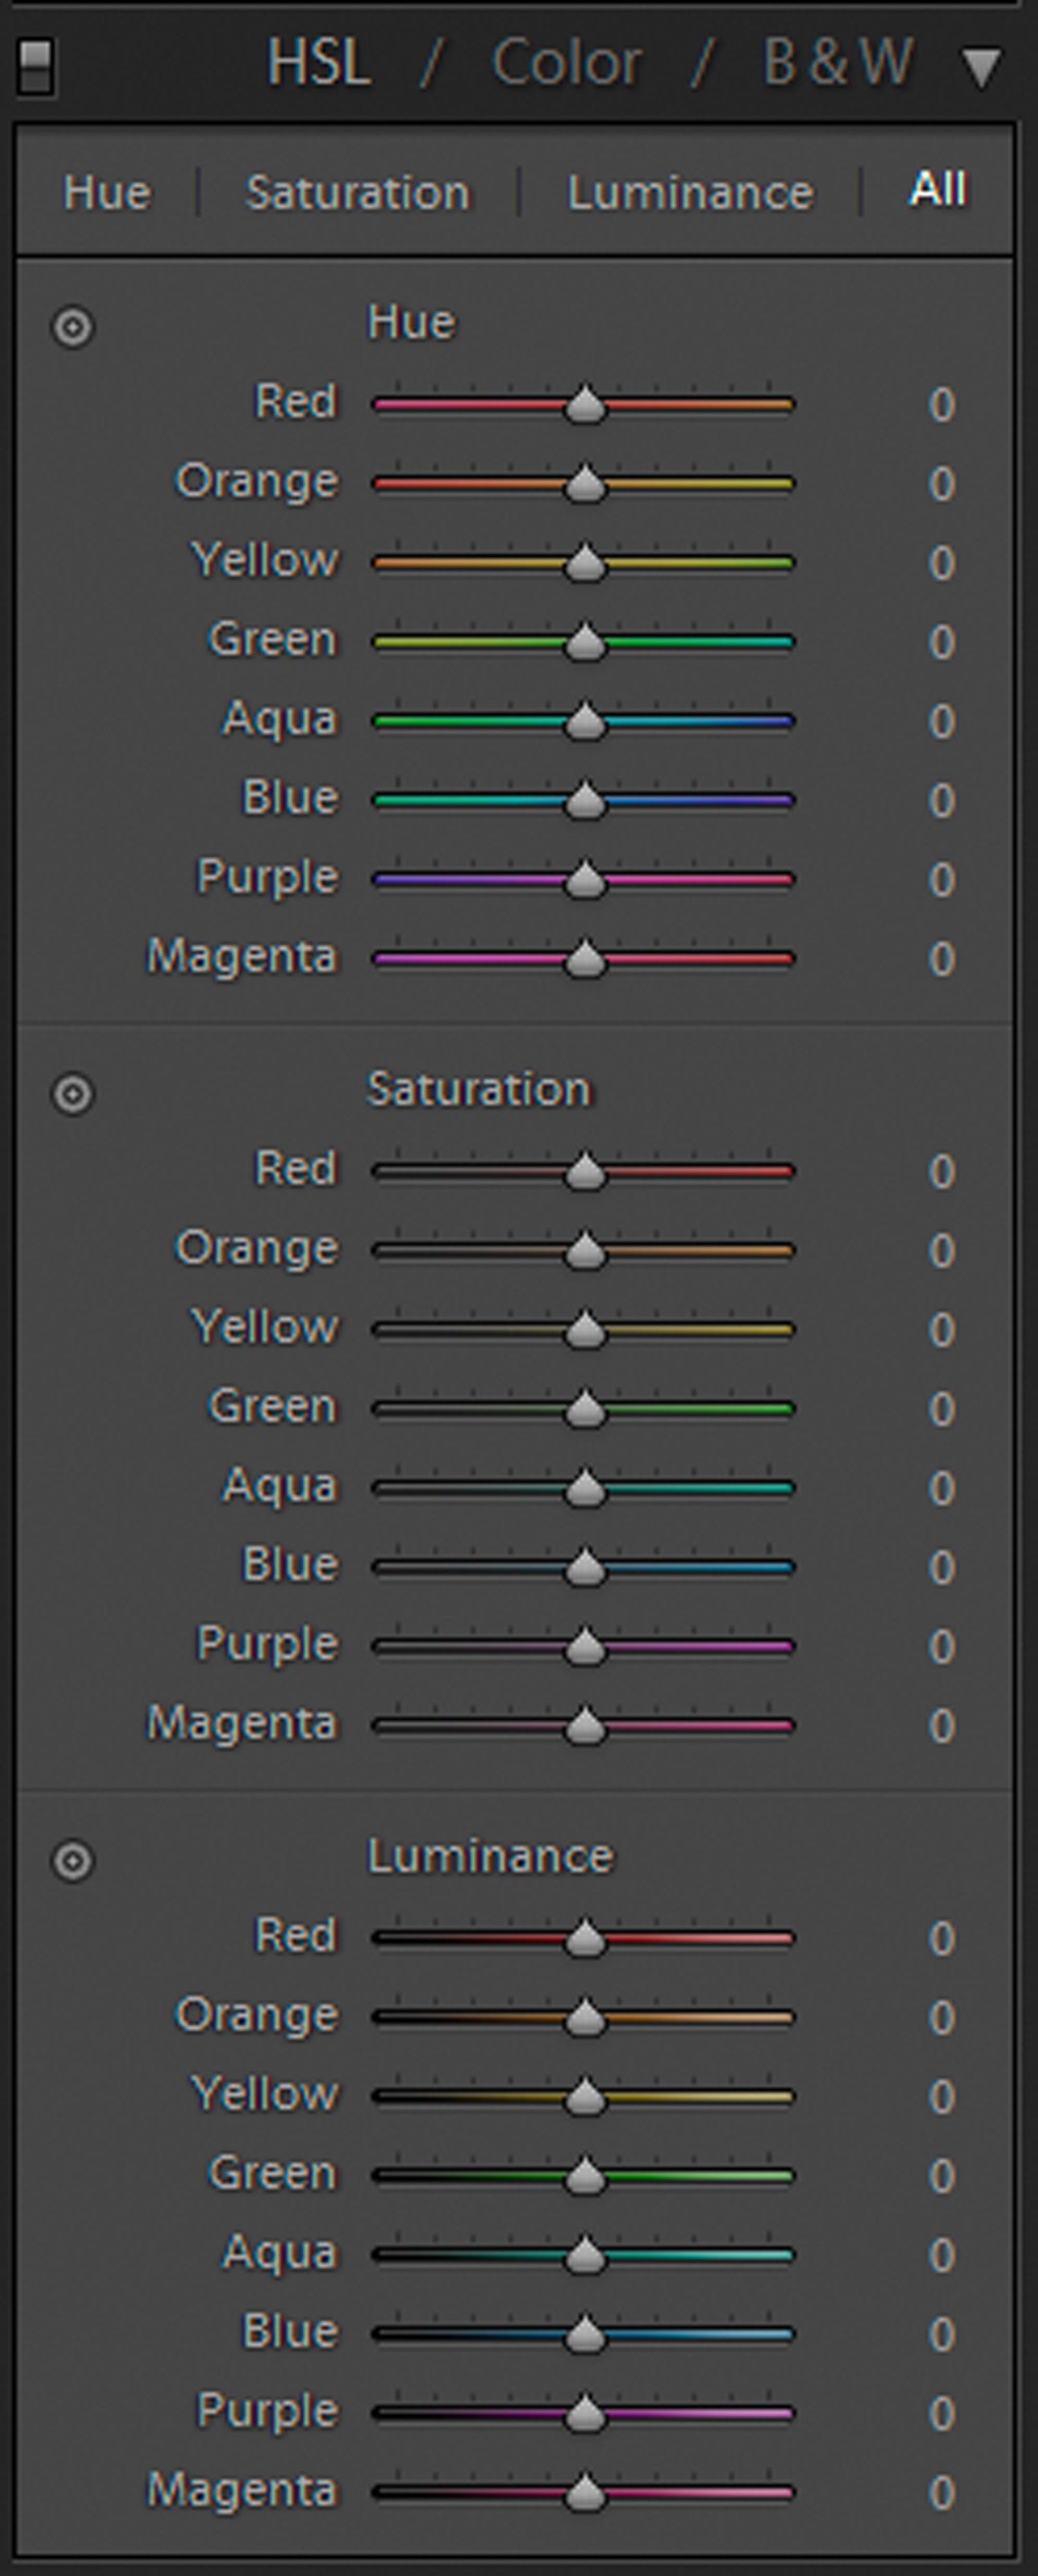Click the Luminance Magenta value field
The width and height of the screenshot is (1038, 2576).
[941, 2493]
